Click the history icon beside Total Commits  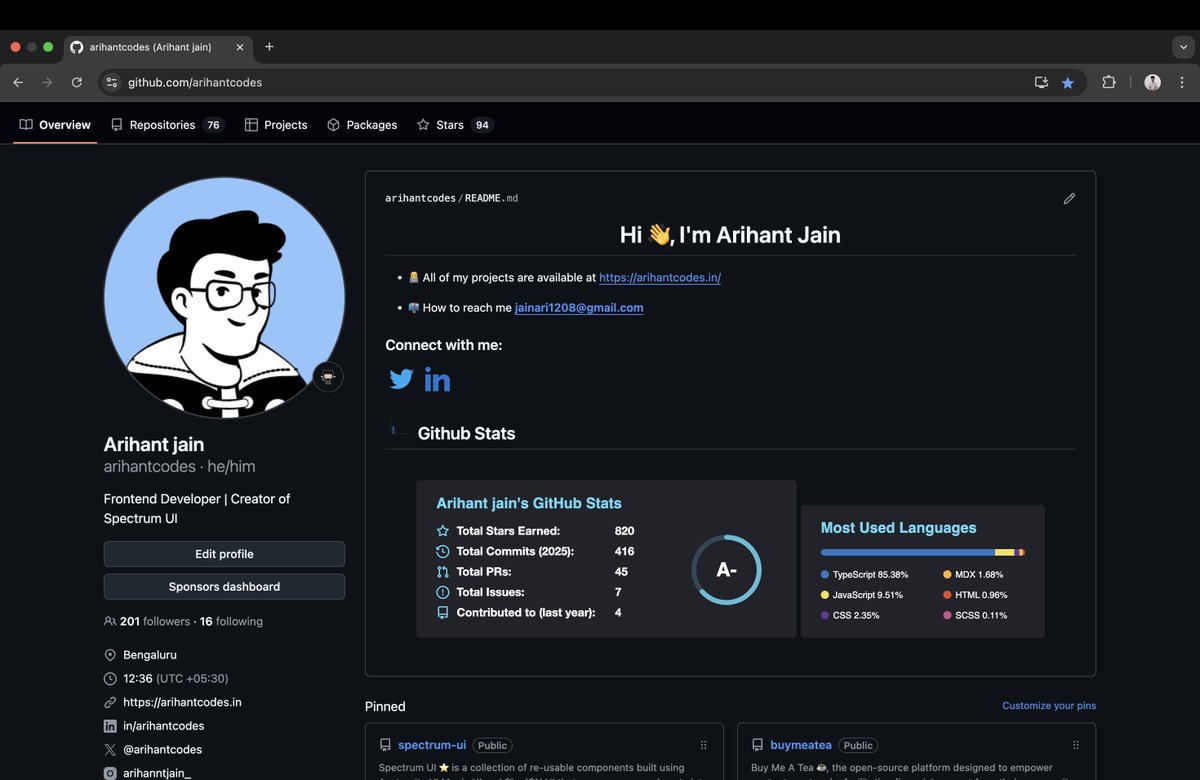tap(443, 552)
